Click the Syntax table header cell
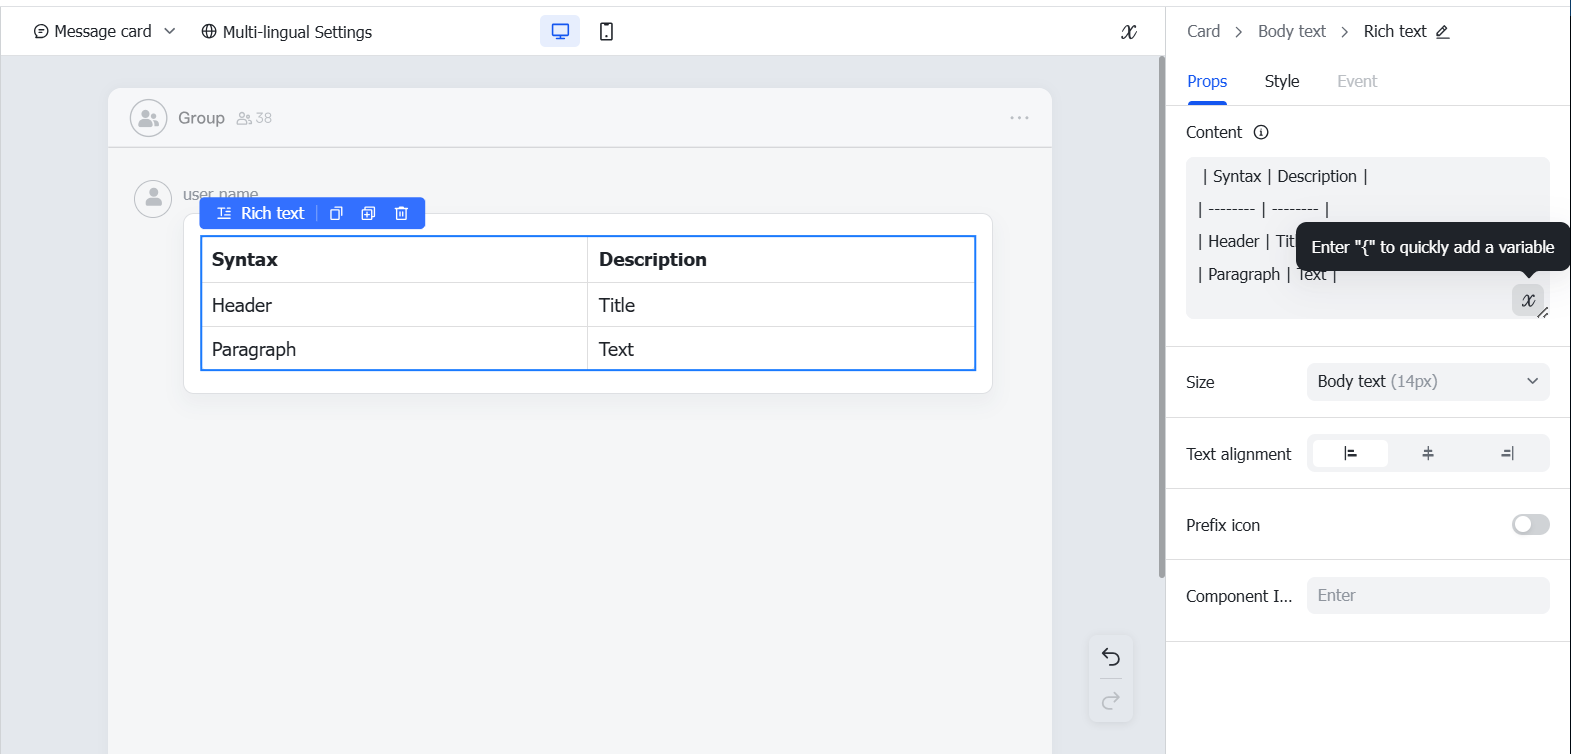Viewport: 1571px width, 754px height. click(x=394, y=260)
